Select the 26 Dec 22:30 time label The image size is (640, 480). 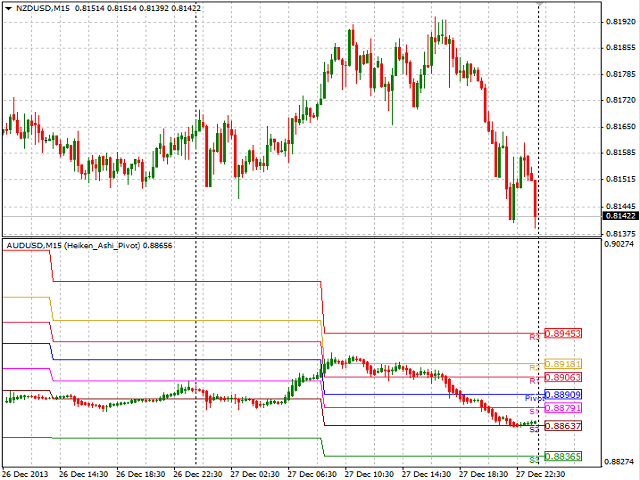click(x=198, y=474)
